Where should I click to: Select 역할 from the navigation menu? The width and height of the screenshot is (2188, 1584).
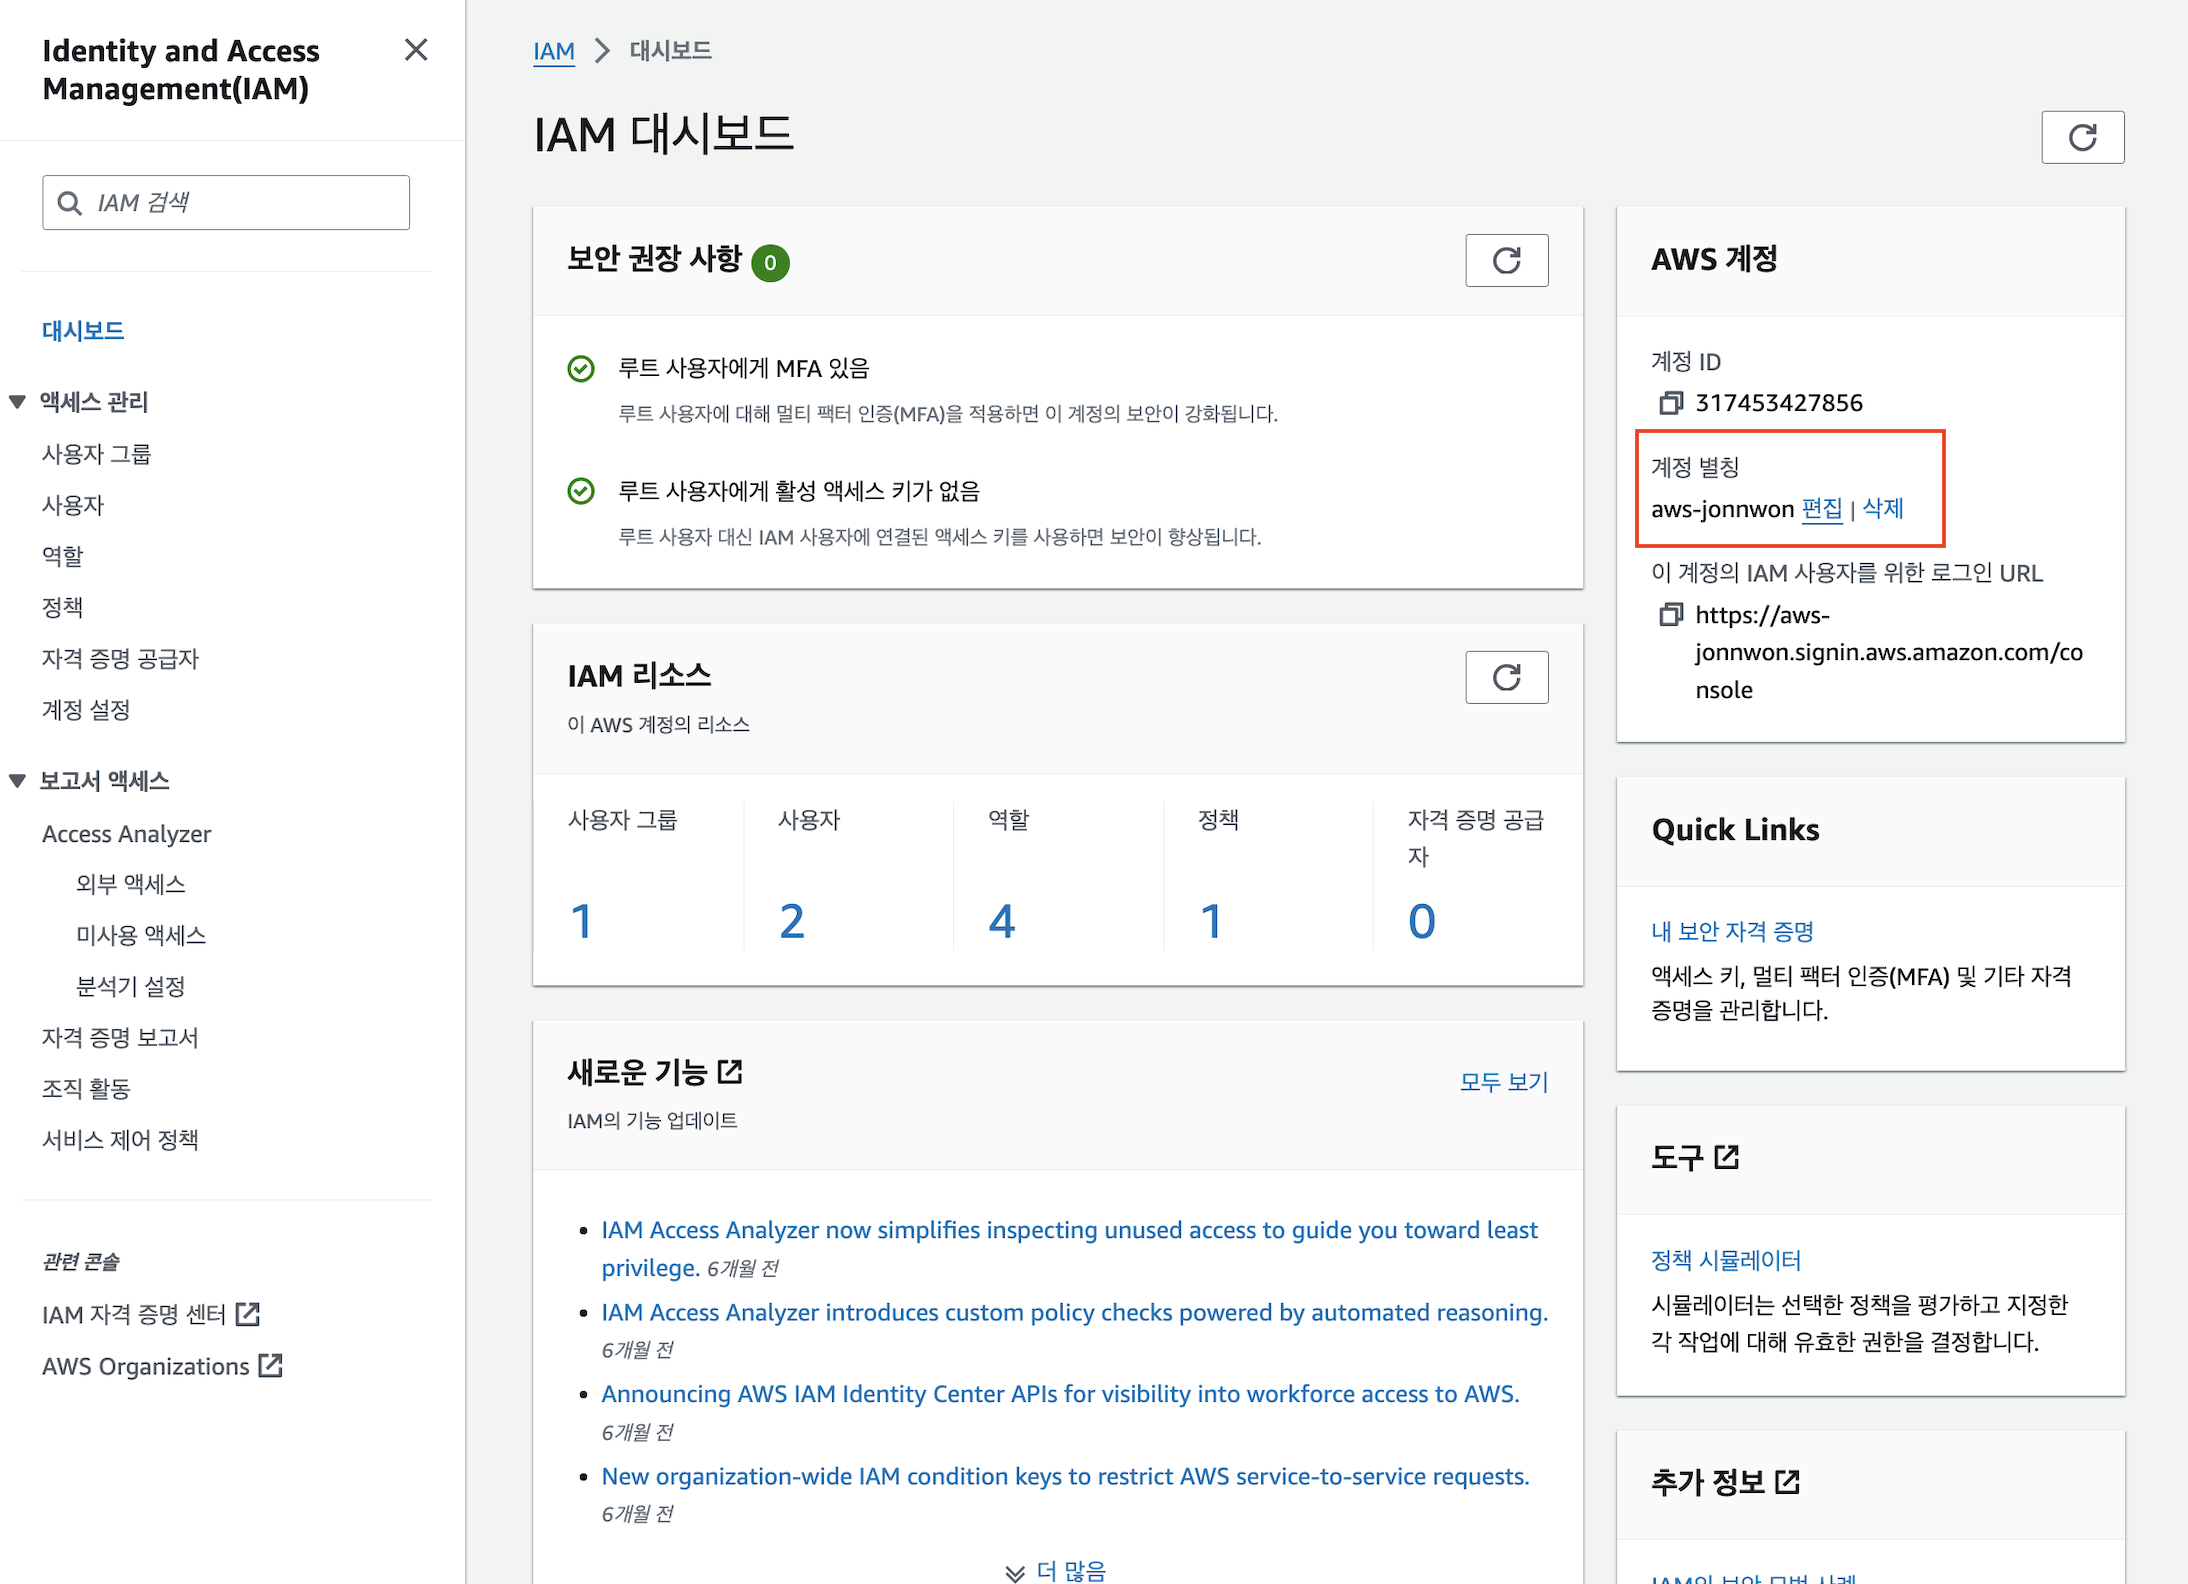tap(62, 556)
